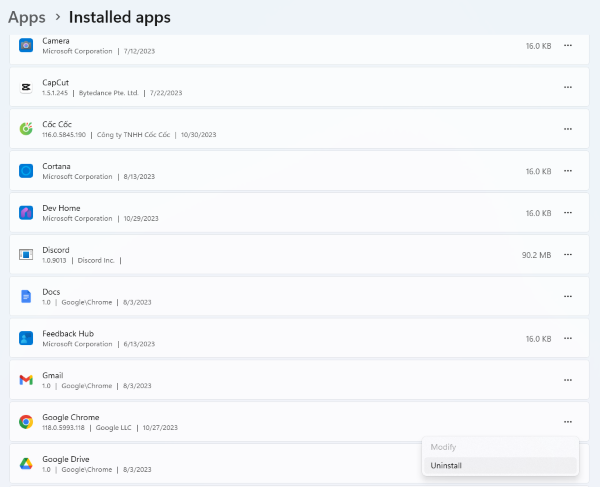The height and width of the screenshot is (487, 600).
Task: Click the CapCut app icon
Action: coord(26,87)
